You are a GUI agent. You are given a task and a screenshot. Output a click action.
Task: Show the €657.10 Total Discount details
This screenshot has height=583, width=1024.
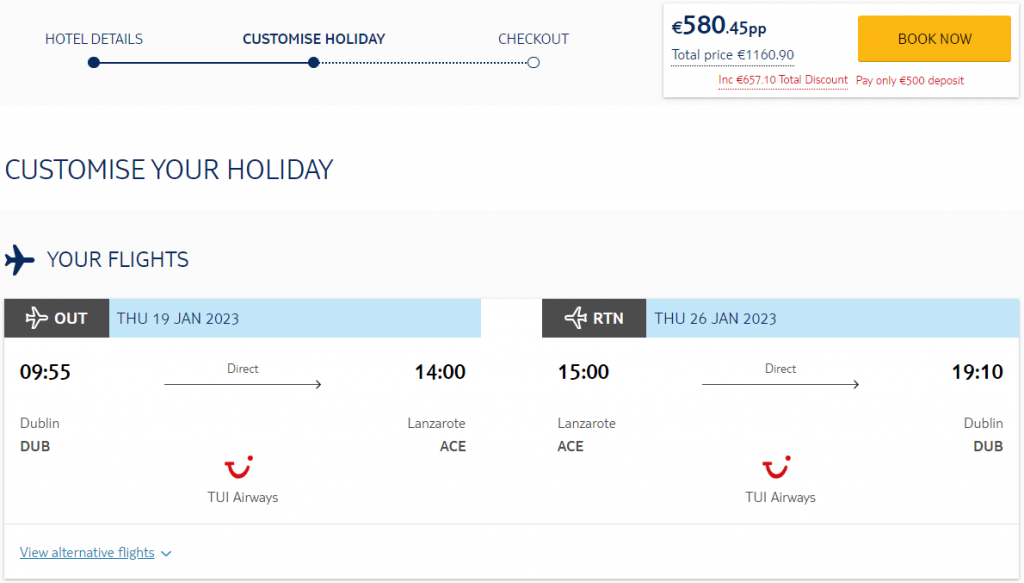pyautogui.click(x=783, y=80)
